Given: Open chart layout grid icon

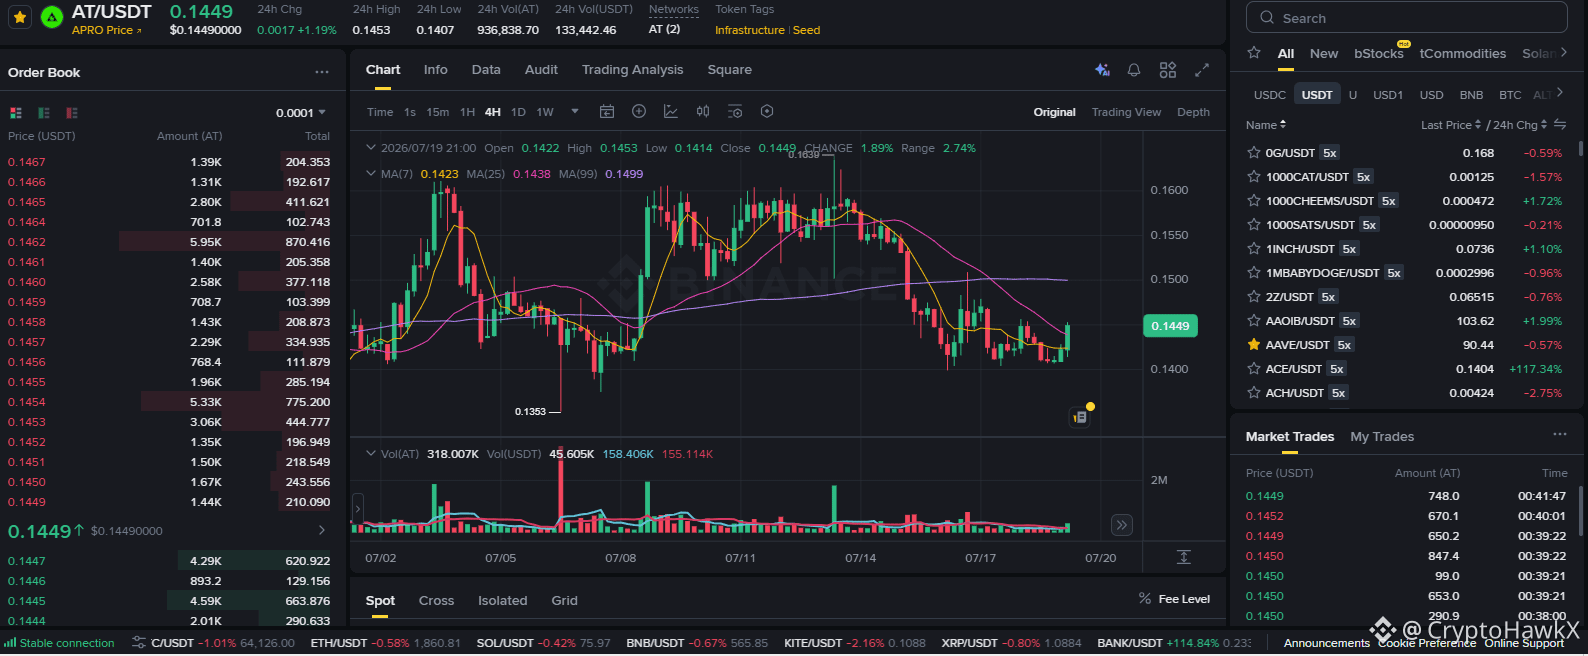Looking at the screenshot, I should point(1168,70).
